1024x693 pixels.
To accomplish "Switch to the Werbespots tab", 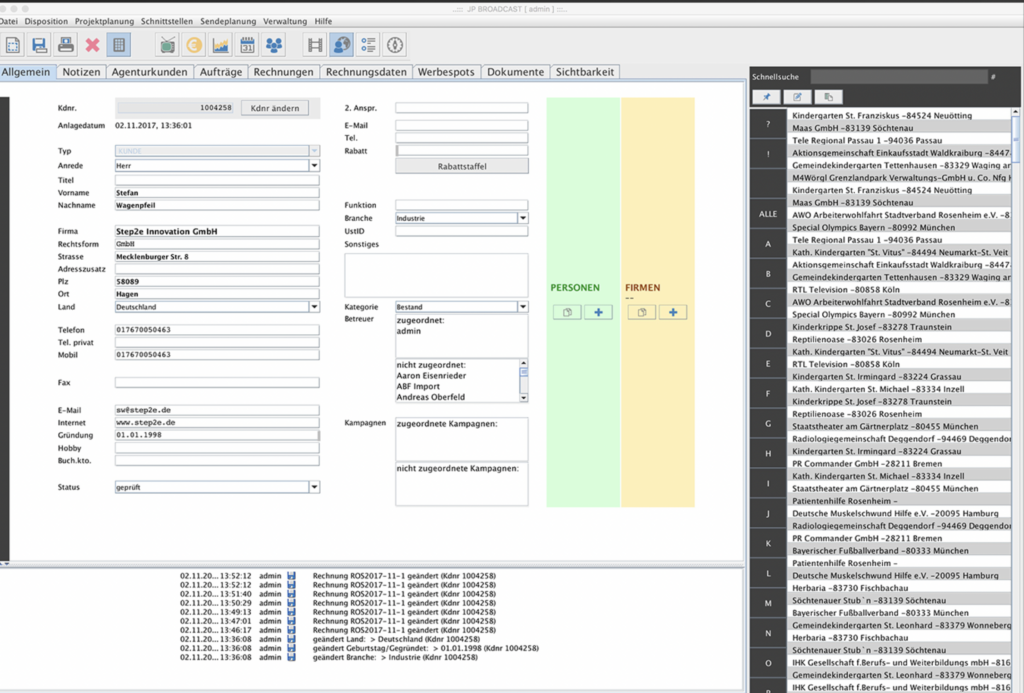I will point(446,72).
